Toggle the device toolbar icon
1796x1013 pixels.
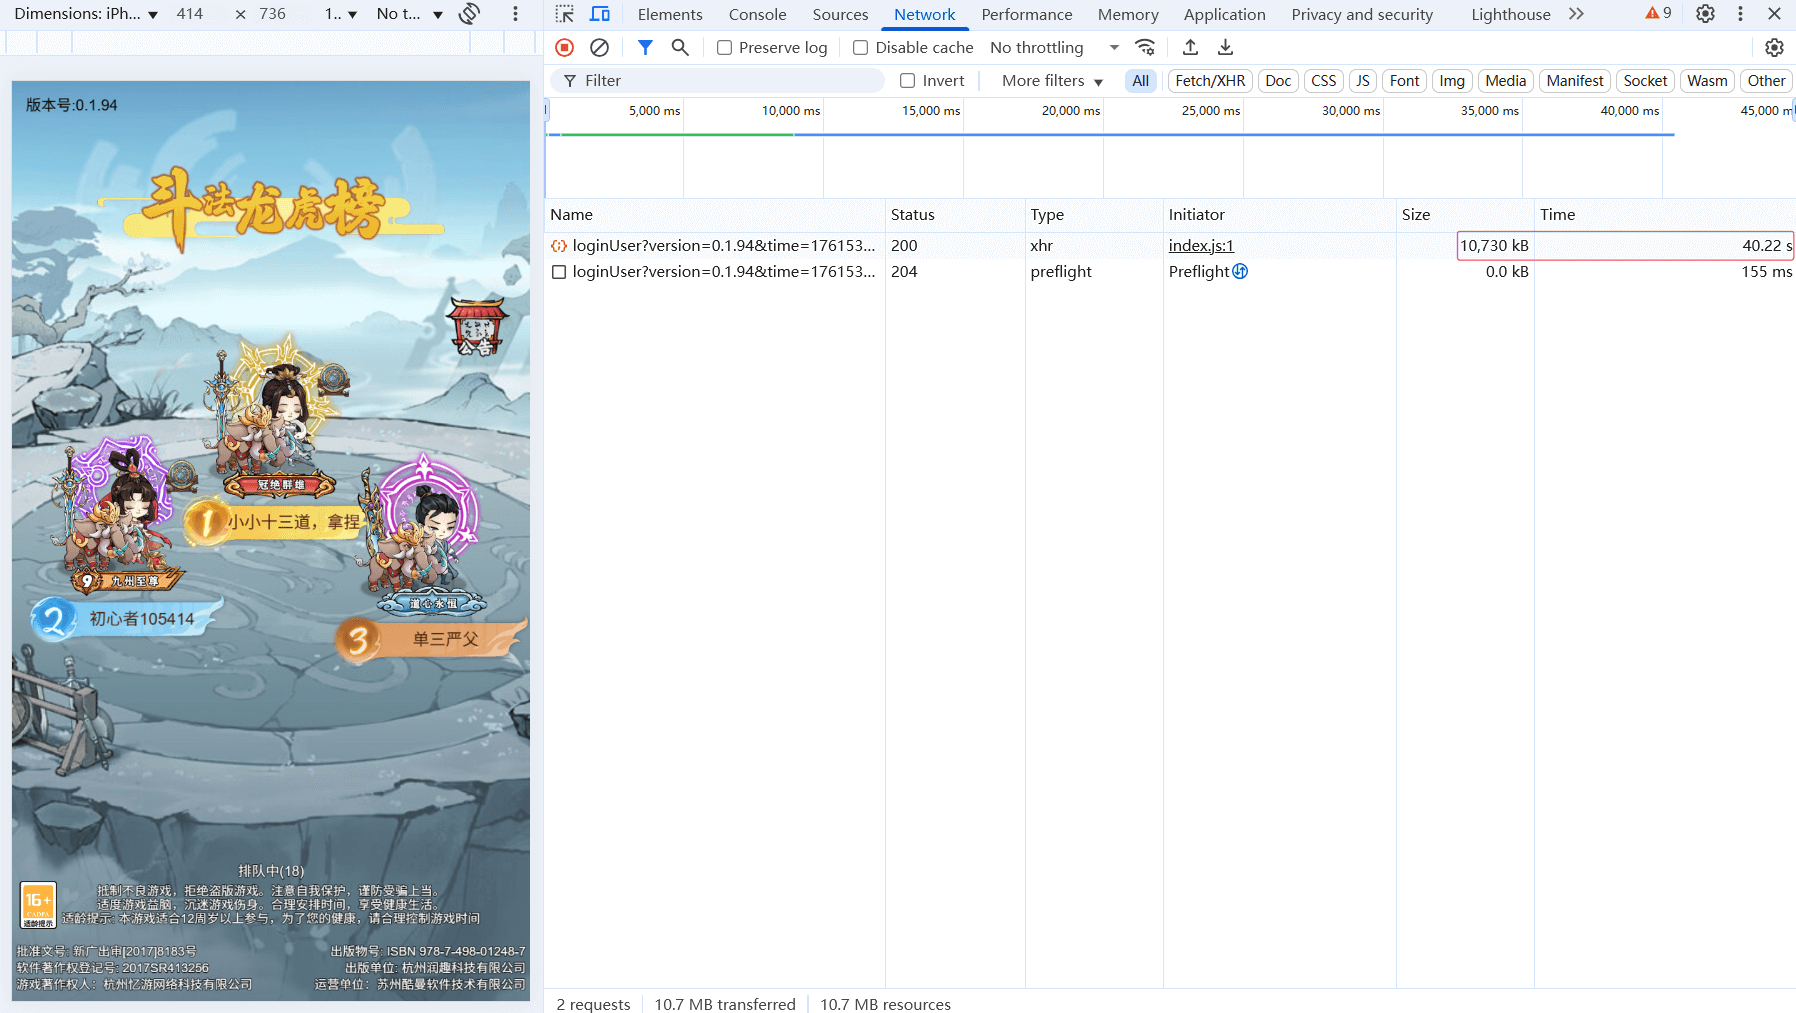coord(600,14)
